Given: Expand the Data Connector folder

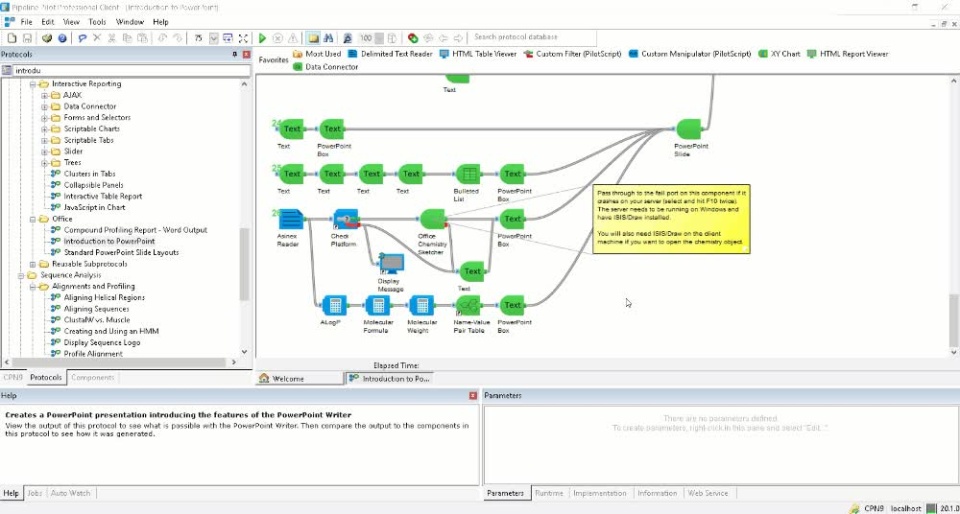Looking at the screenshot, I should click(45, 106).
